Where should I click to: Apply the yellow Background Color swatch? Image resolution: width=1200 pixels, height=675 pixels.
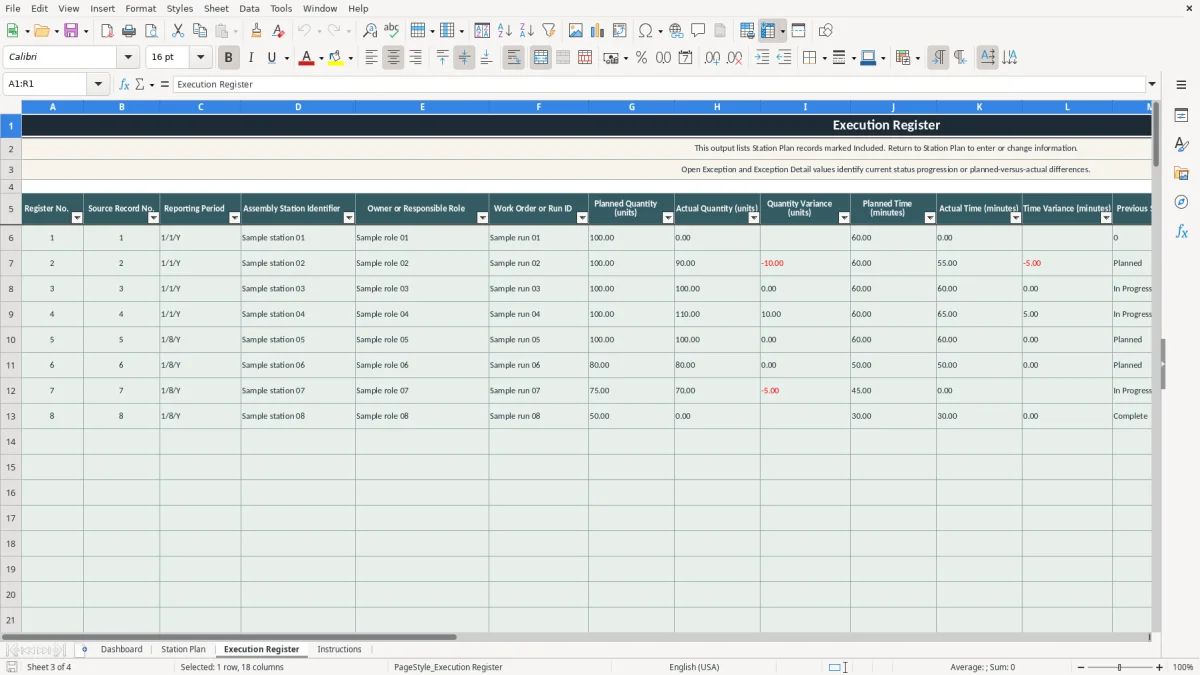coord(336,58)
